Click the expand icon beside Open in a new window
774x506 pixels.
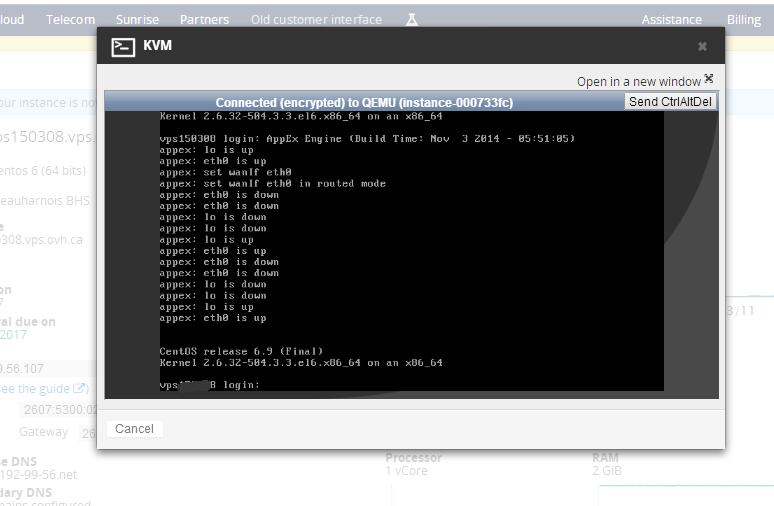[709, 78]
